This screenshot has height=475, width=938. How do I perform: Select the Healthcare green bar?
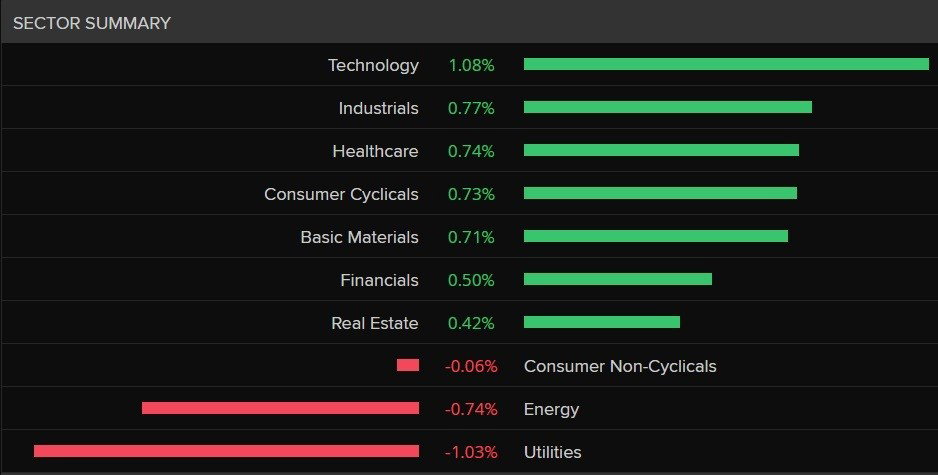tap(662, 150)
